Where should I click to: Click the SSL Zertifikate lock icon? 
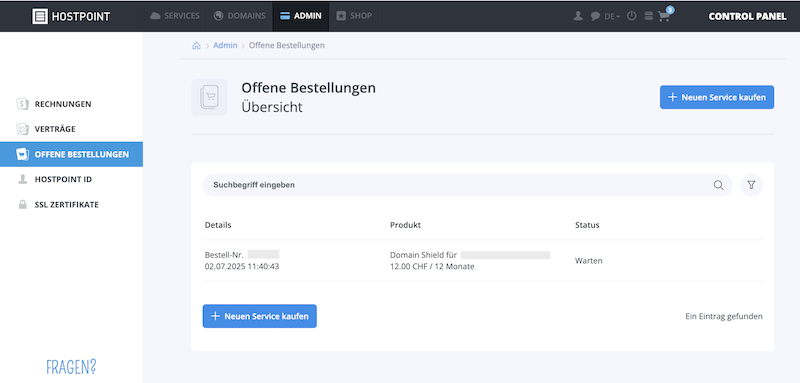point(22,205)
